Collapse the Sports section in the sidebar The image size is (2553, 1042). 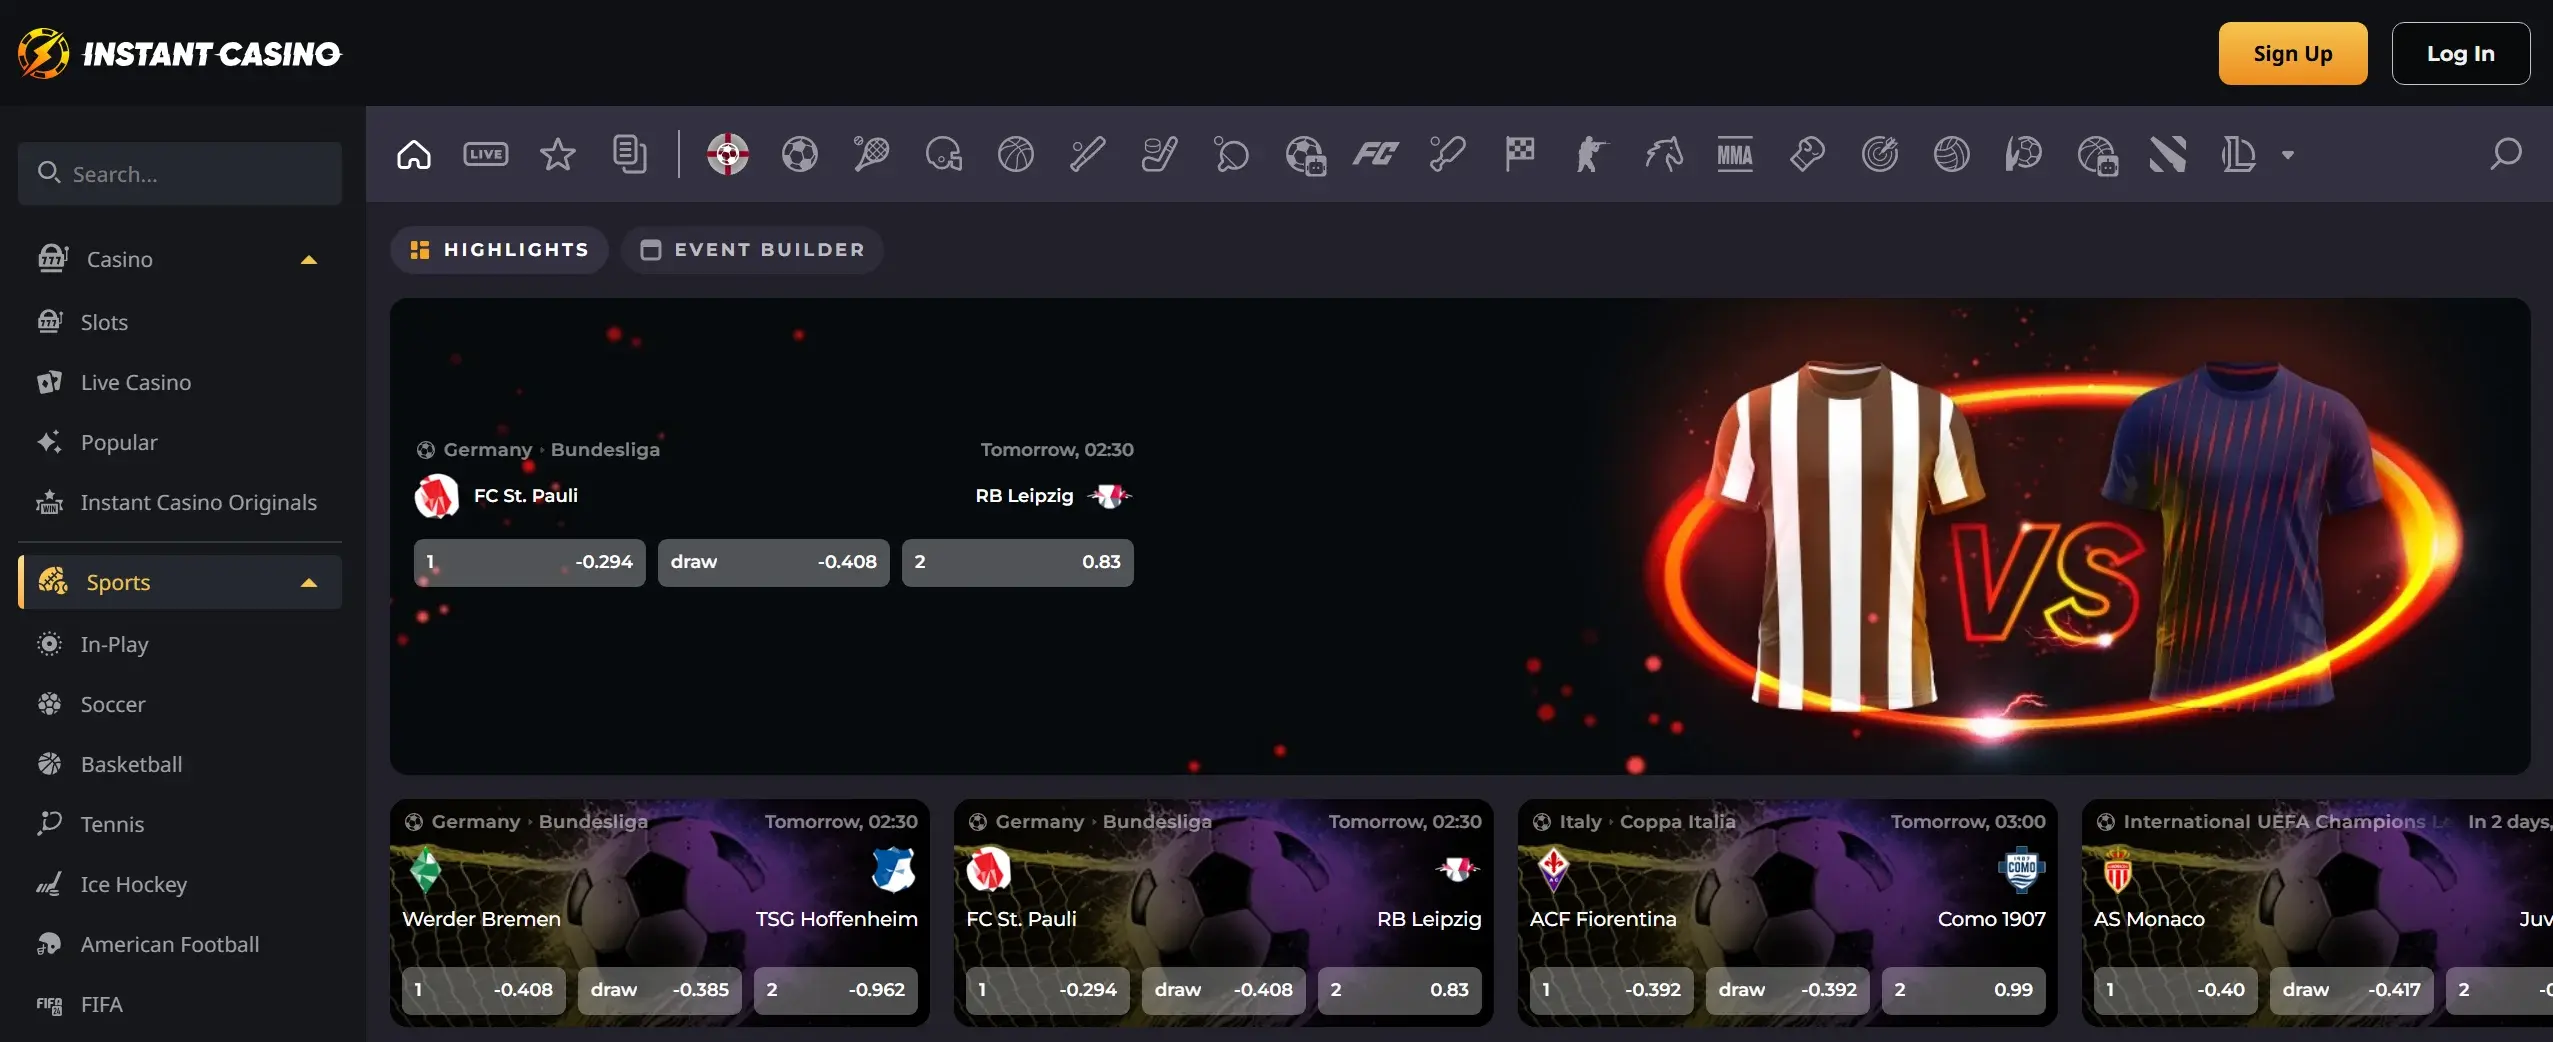pyautogui.click(x=308, y=582)
